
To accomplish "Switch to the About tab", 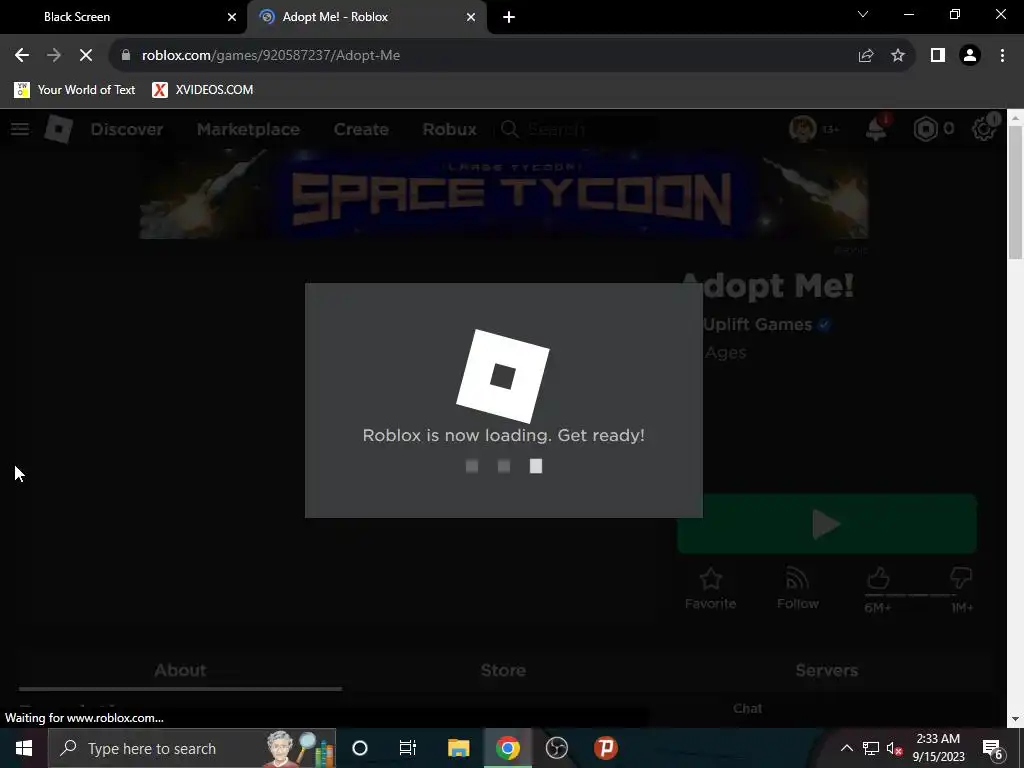I will 180,671.
